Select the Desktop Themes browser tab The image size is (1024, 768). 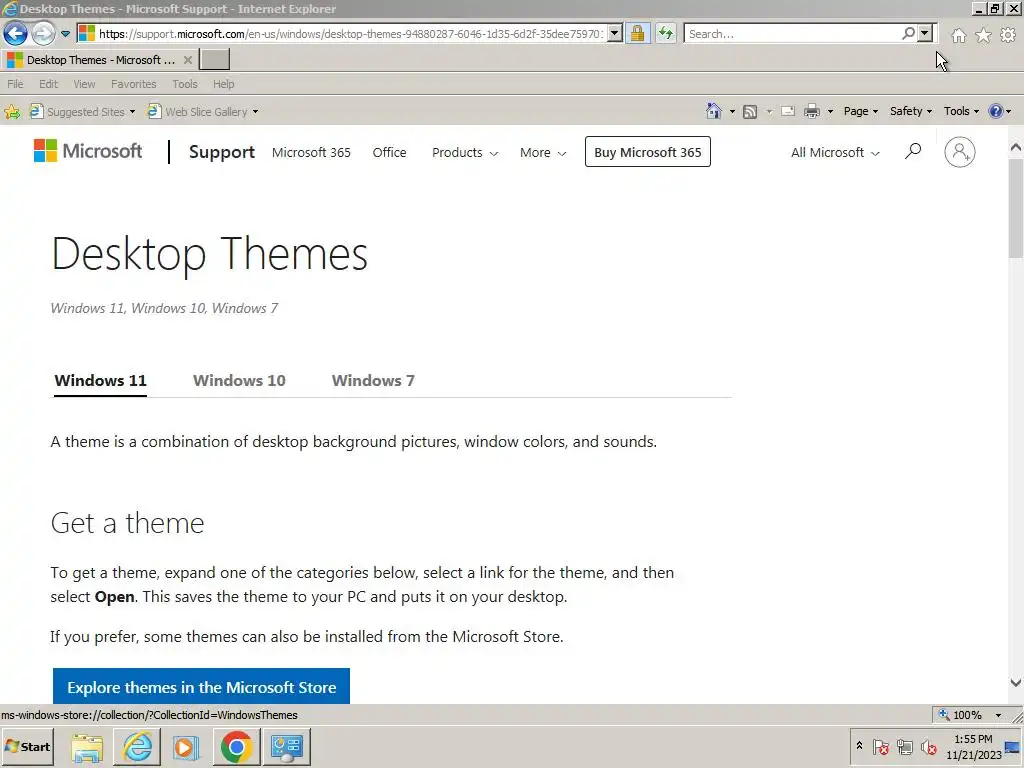tap(99, 60)
